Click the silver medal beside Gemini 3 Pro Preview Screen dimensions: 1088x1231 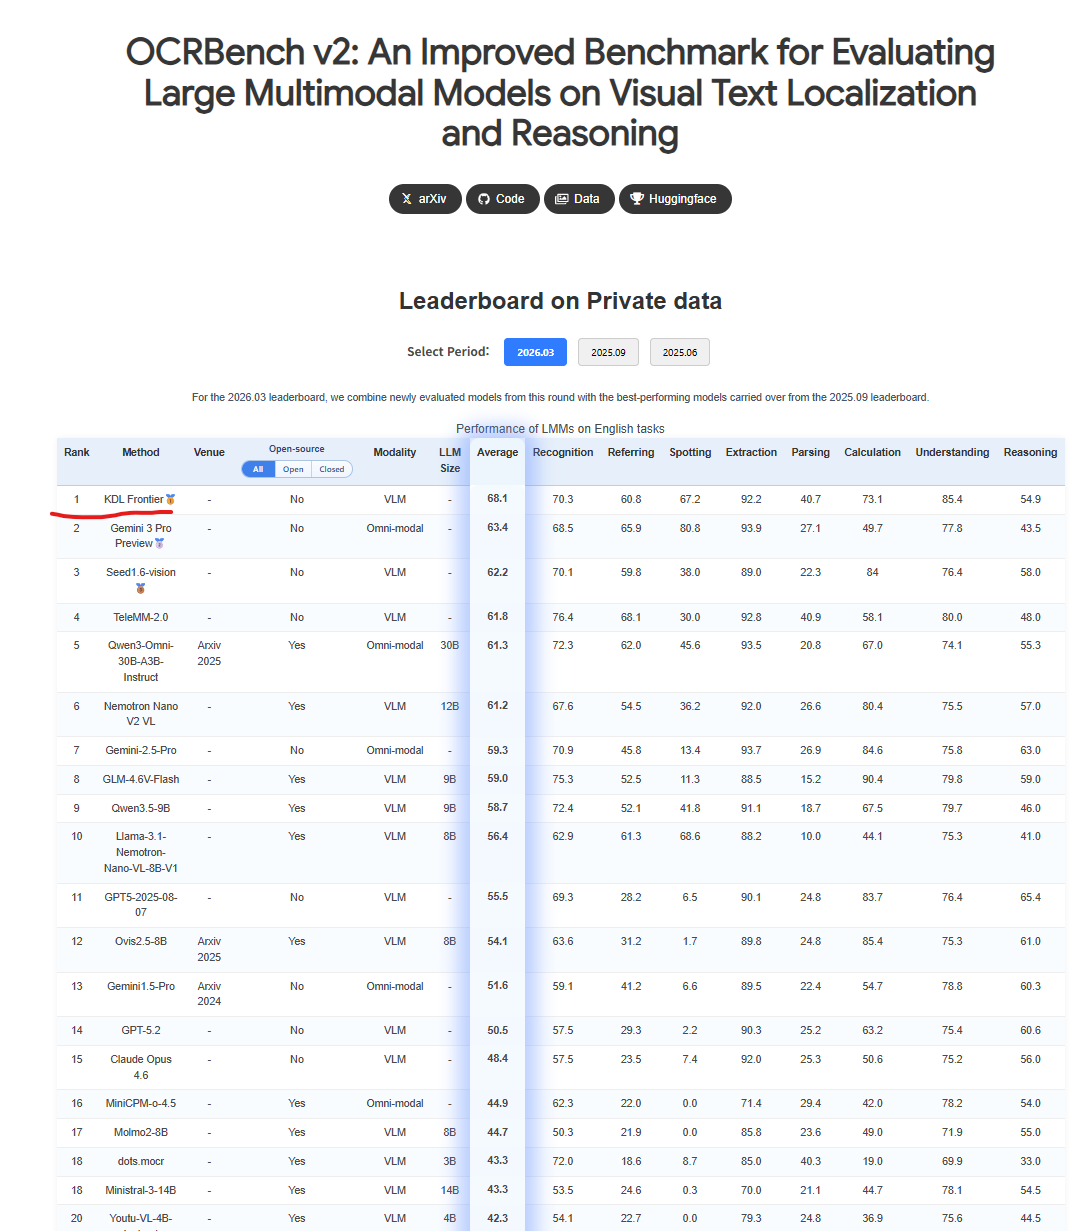point(160,544)
